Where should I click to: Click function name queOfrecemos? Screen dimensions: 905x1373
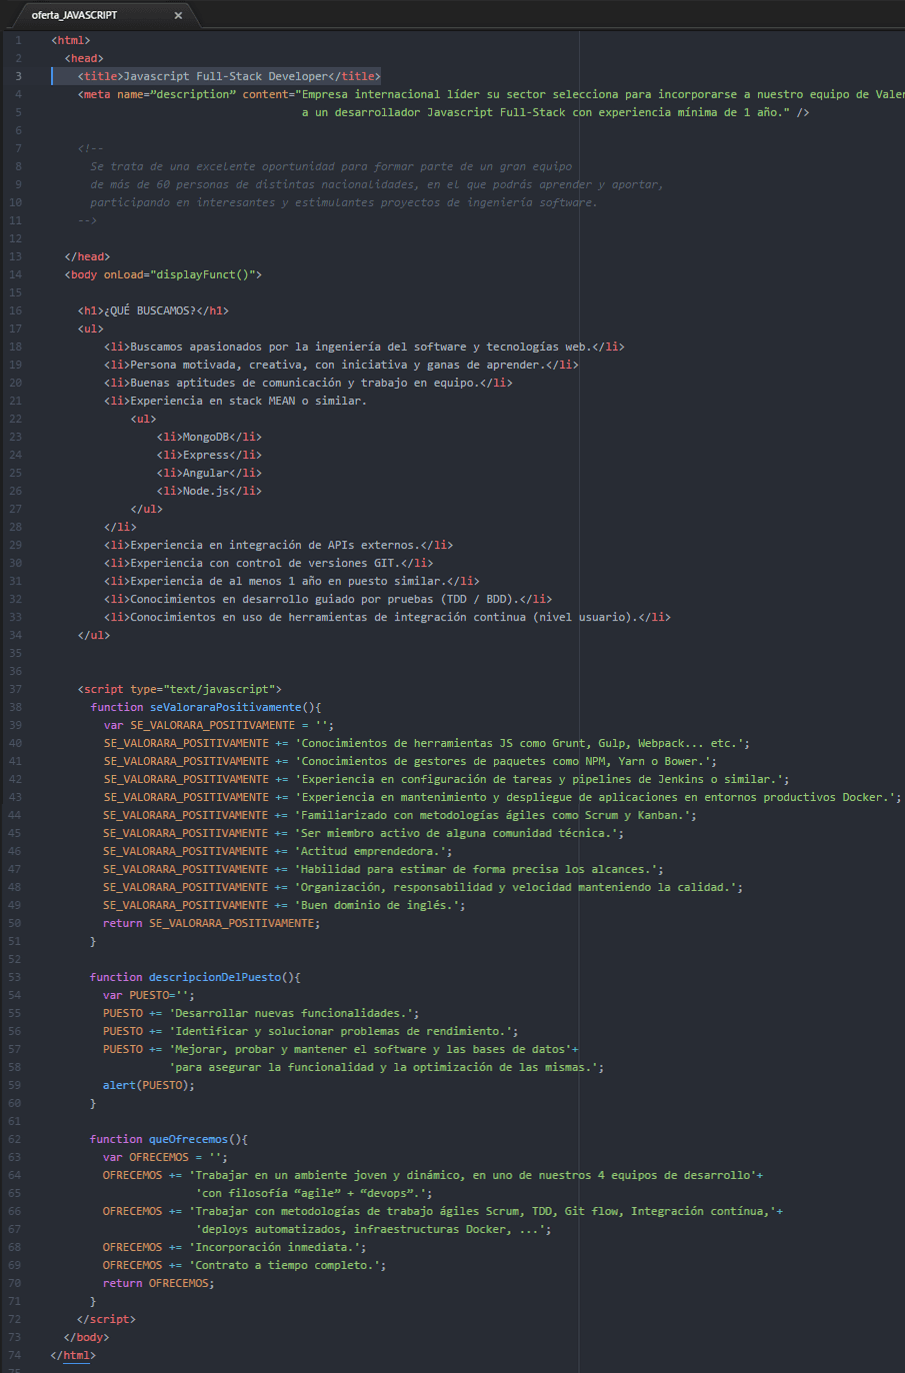coord(189,1139)
